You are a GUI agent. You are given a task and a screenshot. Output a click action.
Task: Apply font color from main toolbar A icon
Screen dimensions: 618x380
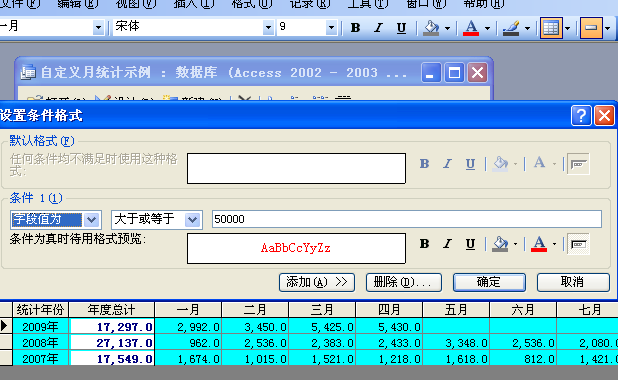pos(471,28)
